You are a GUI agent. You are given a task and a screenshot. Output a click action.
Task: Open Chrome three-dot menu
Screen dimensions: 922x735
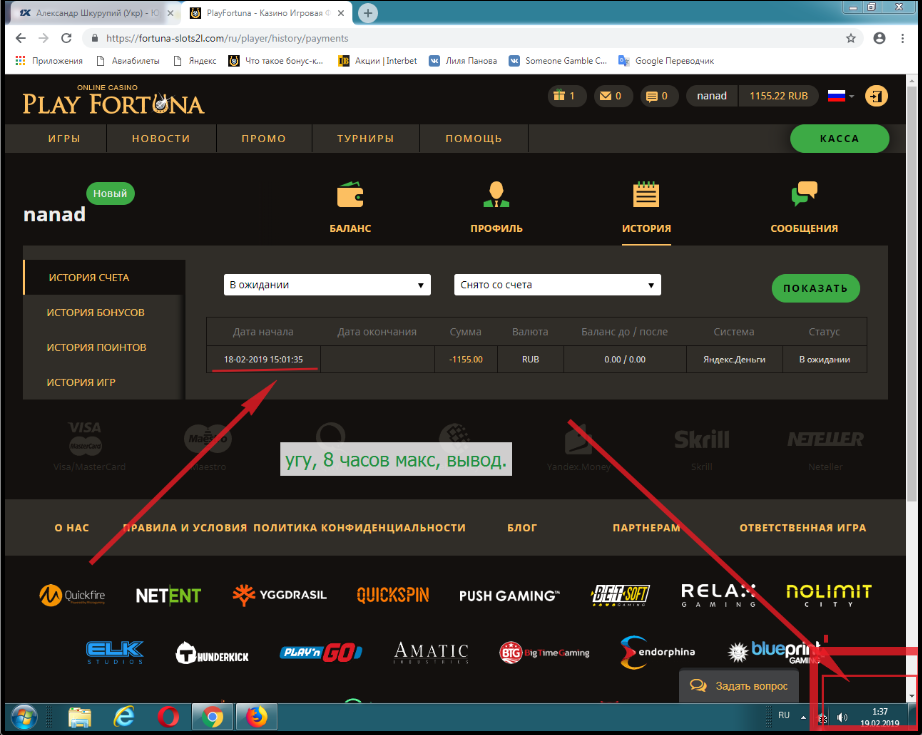[x=903, y=38]
